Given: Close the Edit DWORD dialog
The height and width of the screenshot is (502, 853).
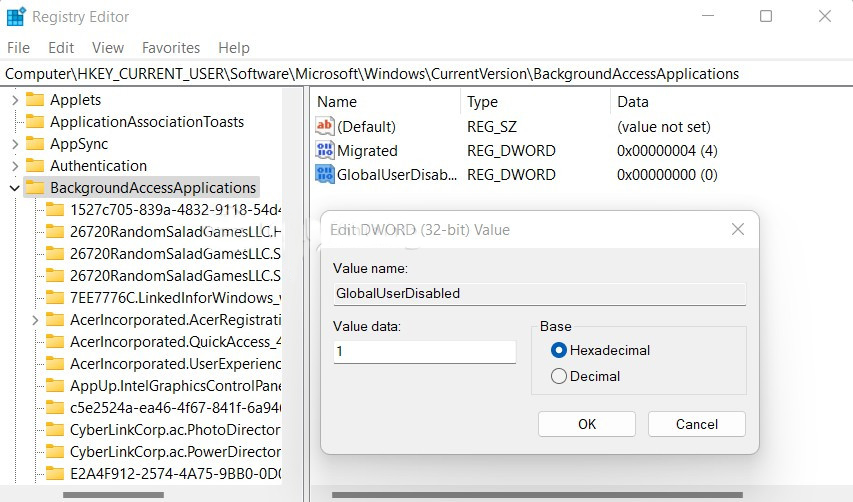Looking at the screenshot, I should [x=738, y=230].
